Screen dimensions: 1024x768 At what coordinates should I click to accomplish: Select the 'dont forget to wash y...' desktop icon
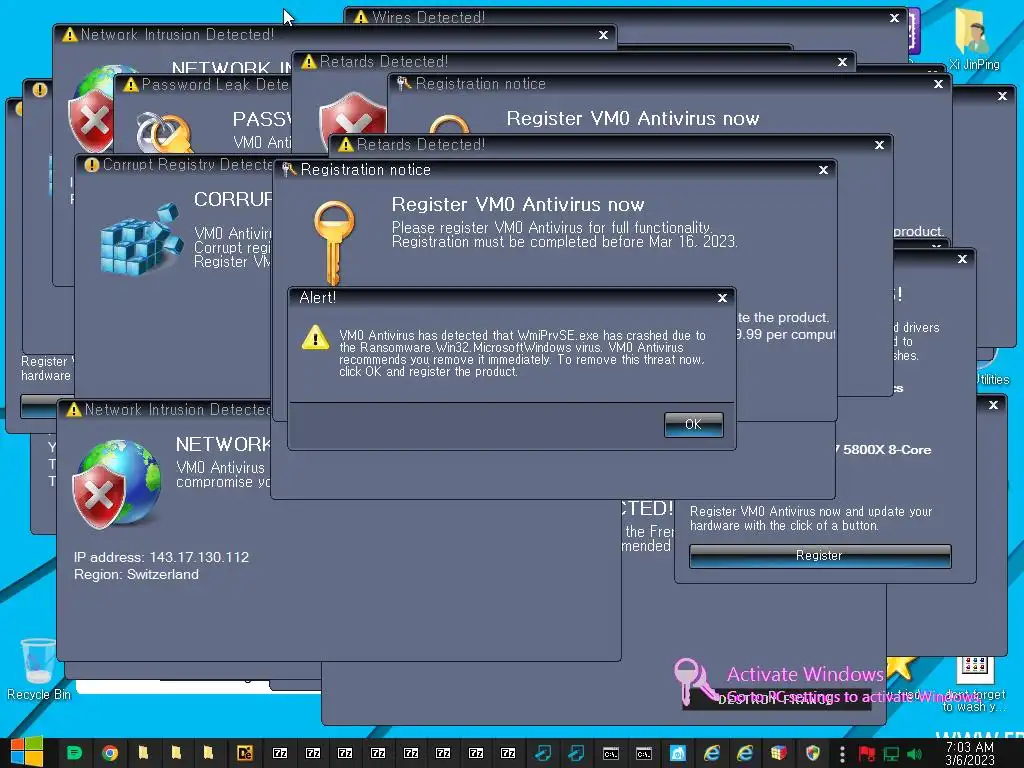pos(975,682)
